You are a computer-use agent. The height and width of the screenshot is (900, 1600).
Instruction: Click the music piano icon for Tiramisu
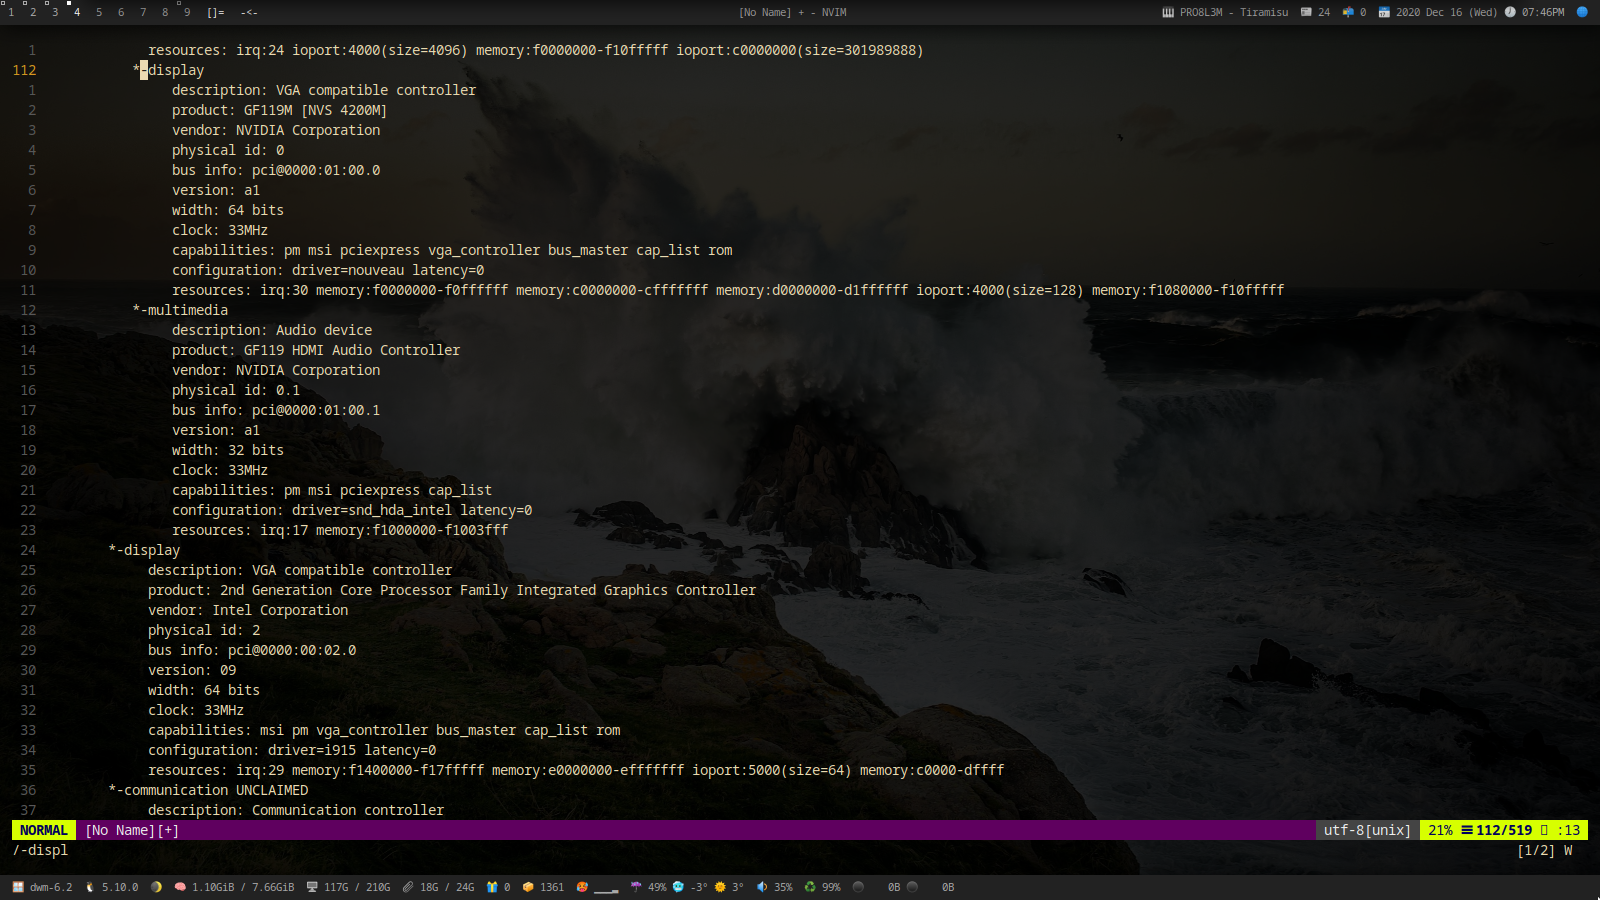(1168, 12)
